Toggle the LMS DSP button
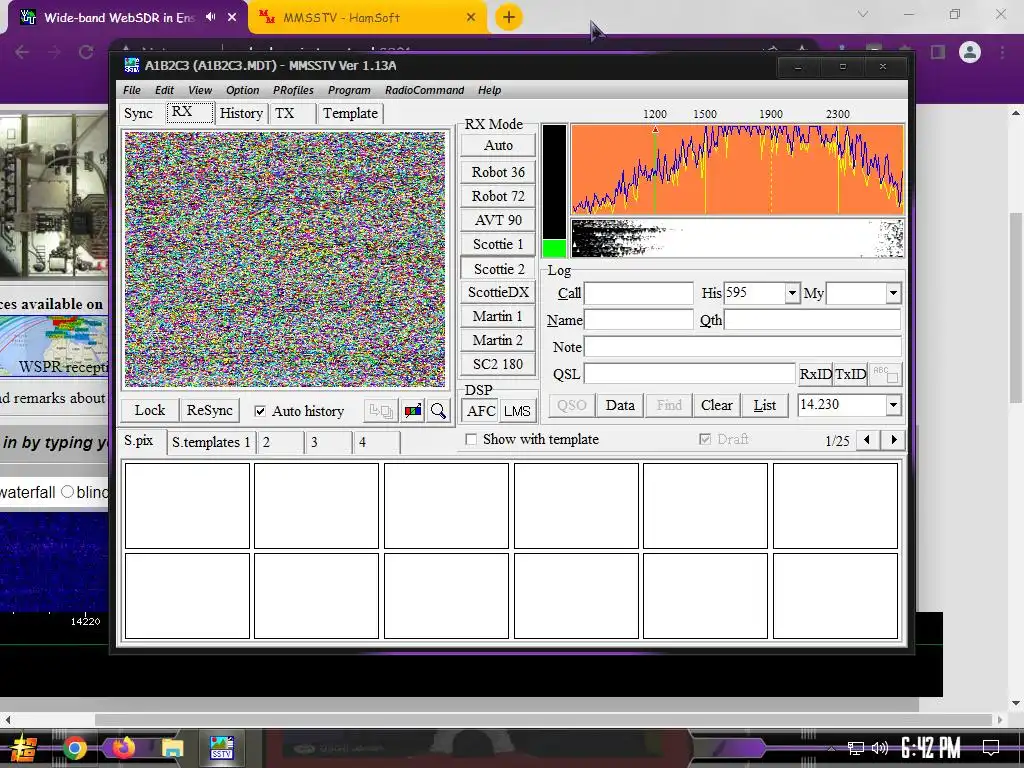Screen dimensions: 1024x768 coord(517,411)
